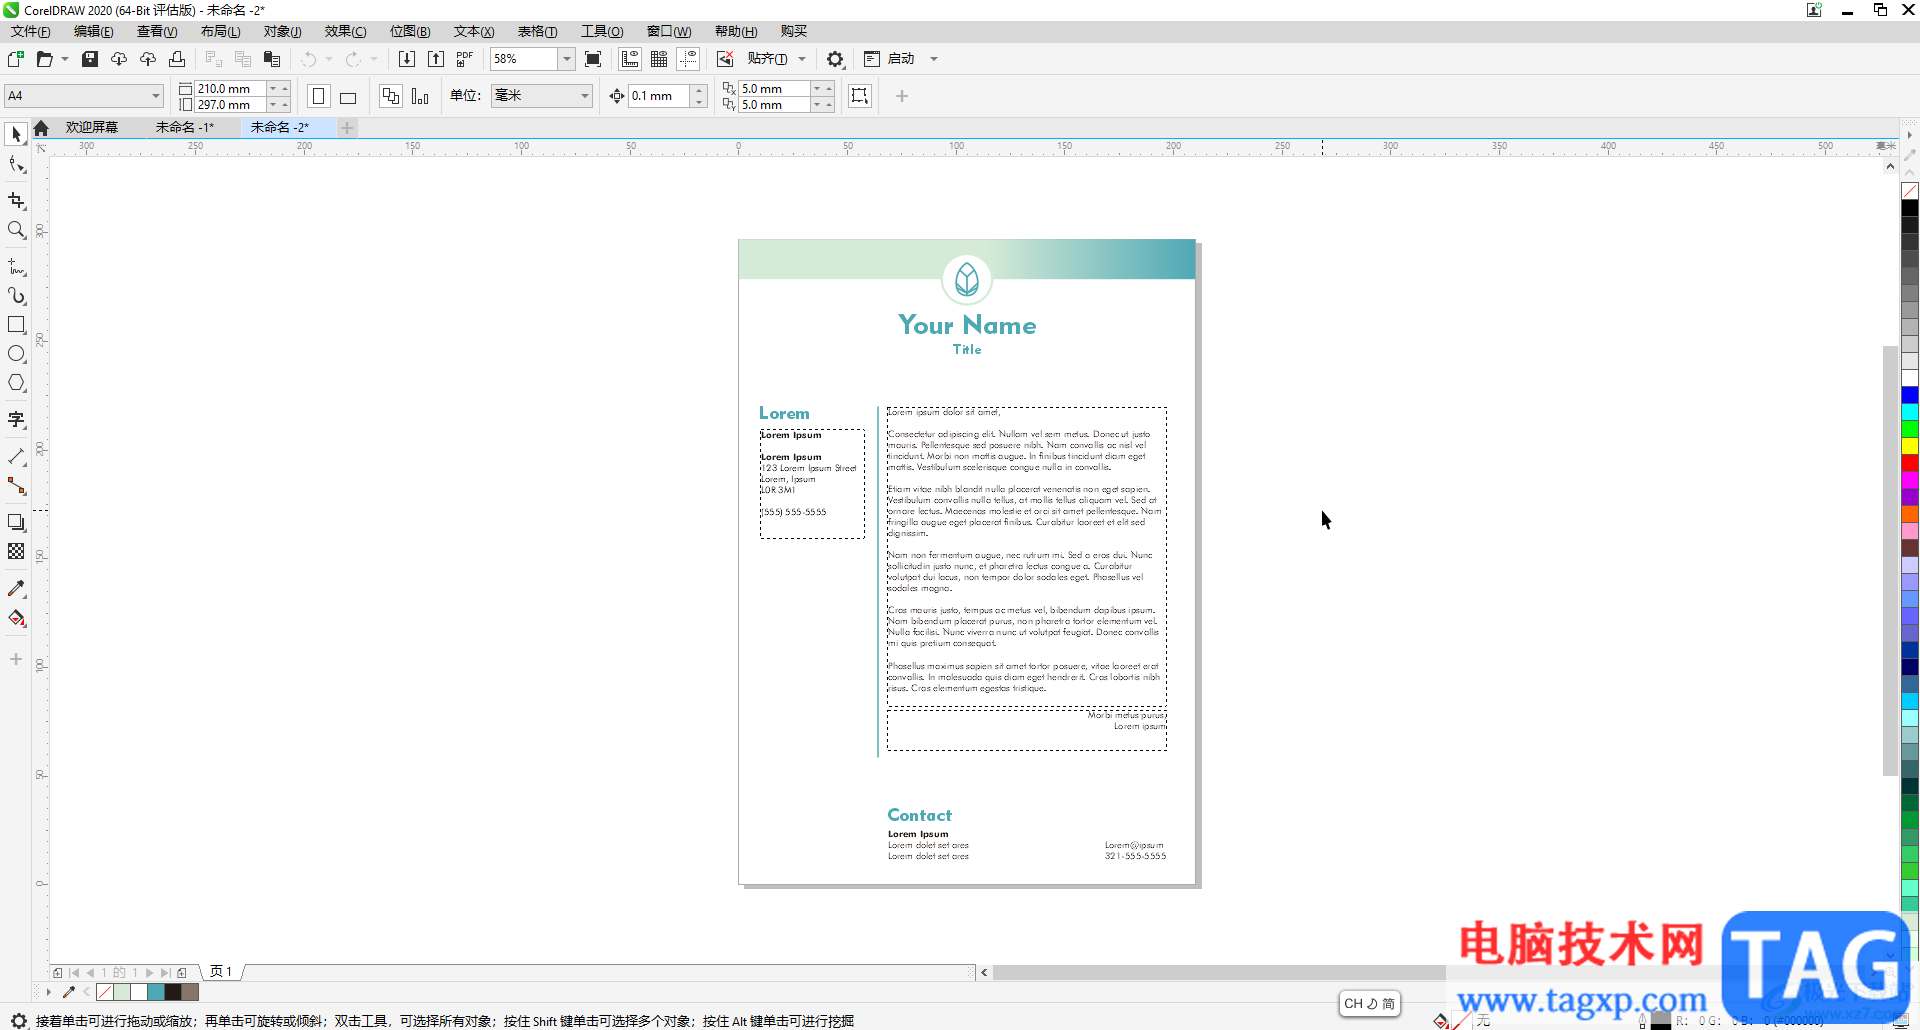The height and width of the screenshot is (1030, 1920).
Task: Select the Polygon tool
Action: click(x=16, y=383)
